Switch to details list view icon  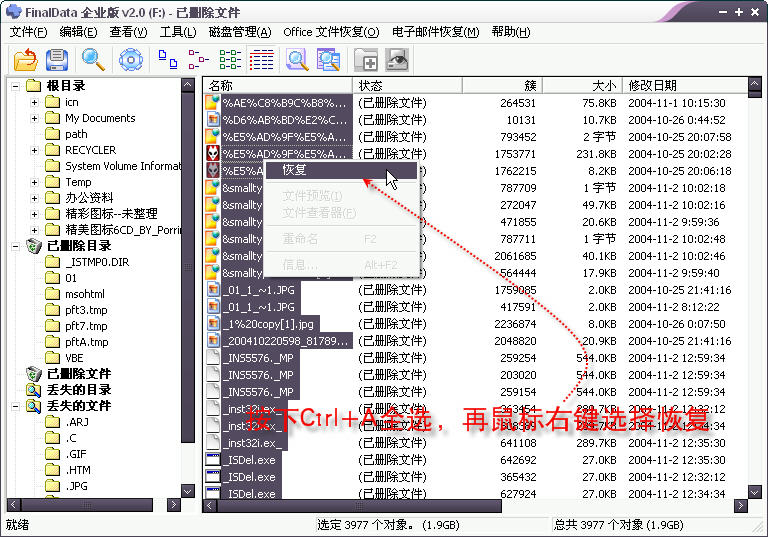[x=262, y=60]
